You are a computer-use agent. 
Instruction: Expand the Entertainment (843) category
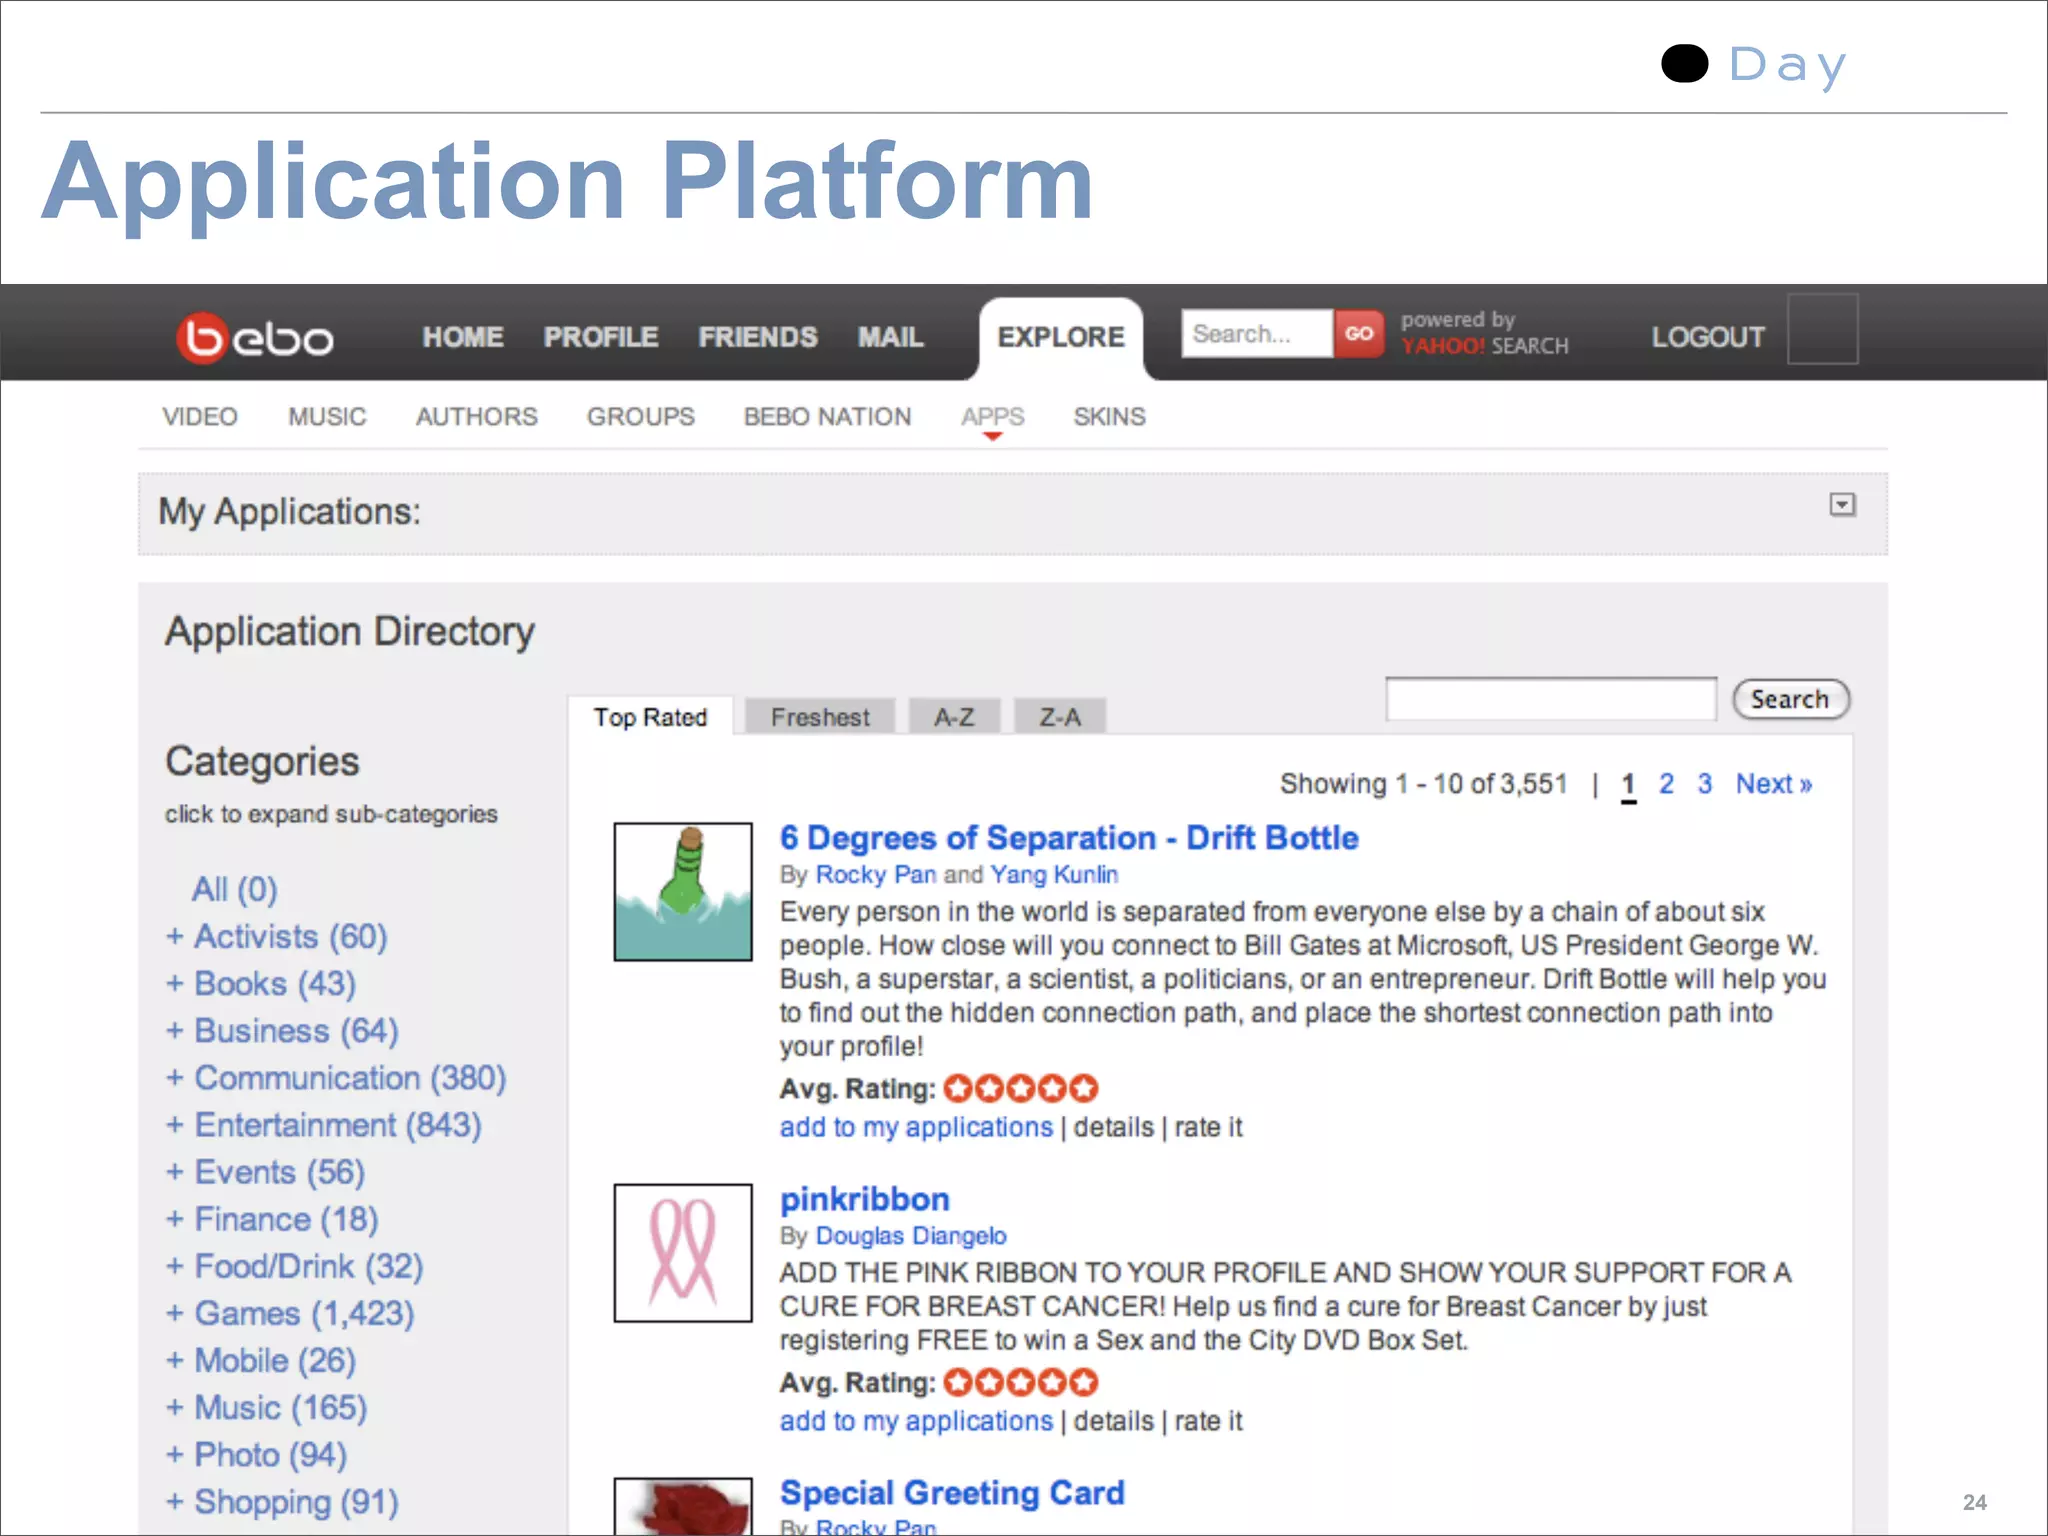point(324,1125)
